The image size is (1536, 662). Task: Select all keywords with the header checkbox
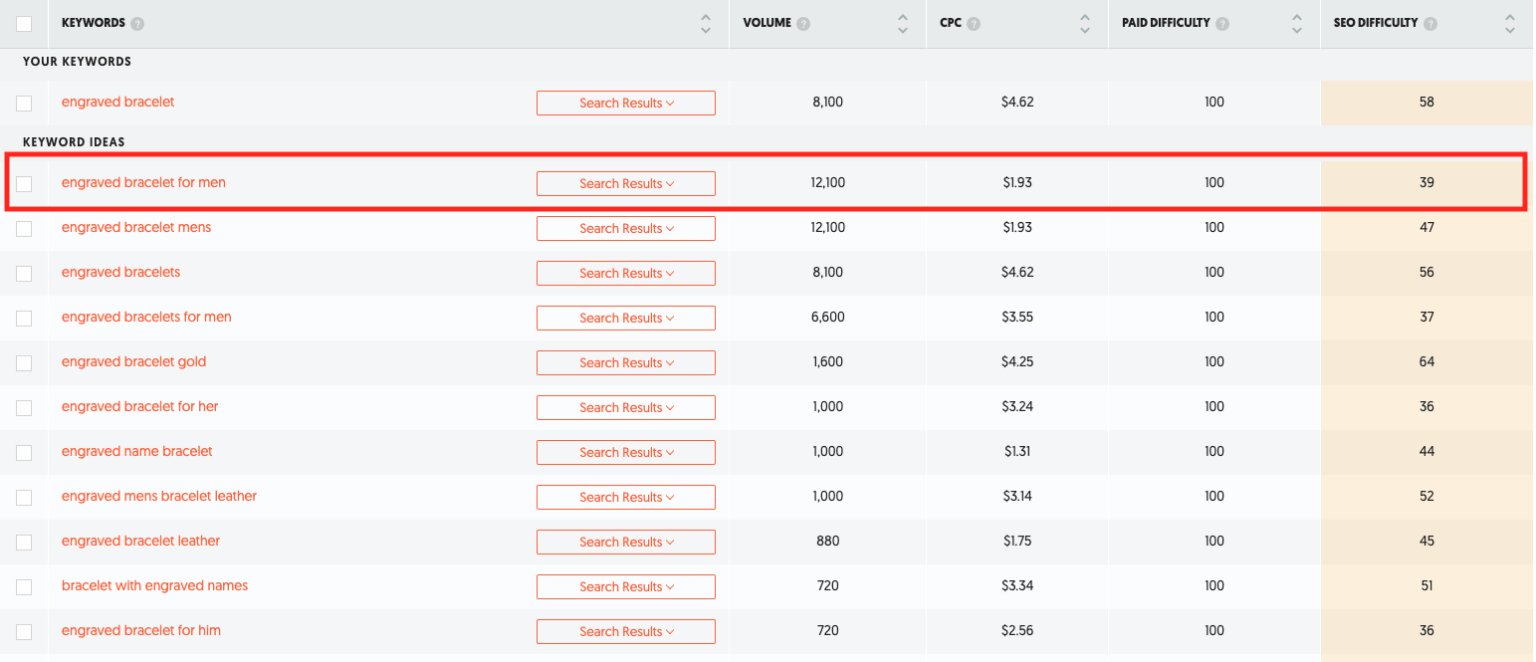tap(24, 22)
